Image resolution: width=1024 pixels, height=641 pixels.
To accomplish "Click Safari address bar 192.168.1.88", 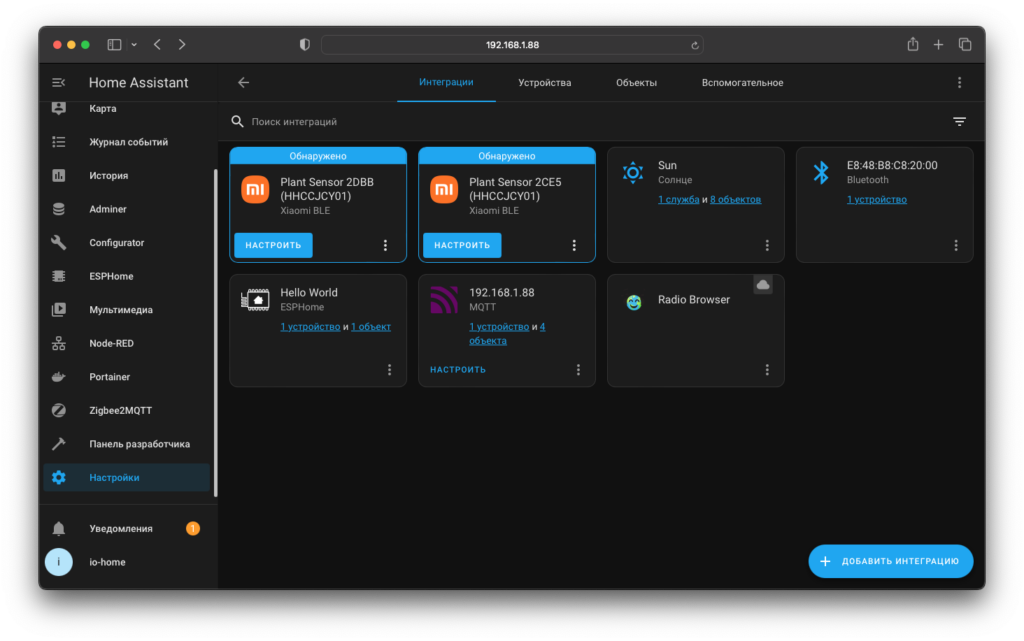I will [x=512, y=45].
